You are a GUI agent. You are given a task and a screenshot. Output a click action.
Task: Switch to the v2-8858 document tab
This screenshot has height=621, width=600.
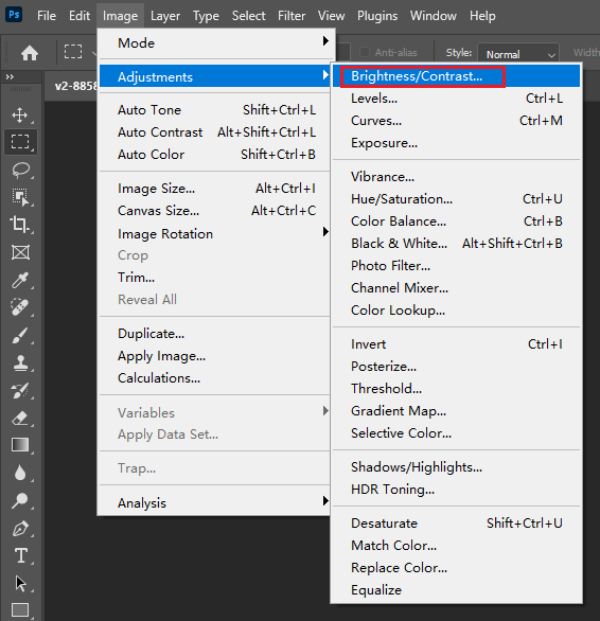(75, 86)
